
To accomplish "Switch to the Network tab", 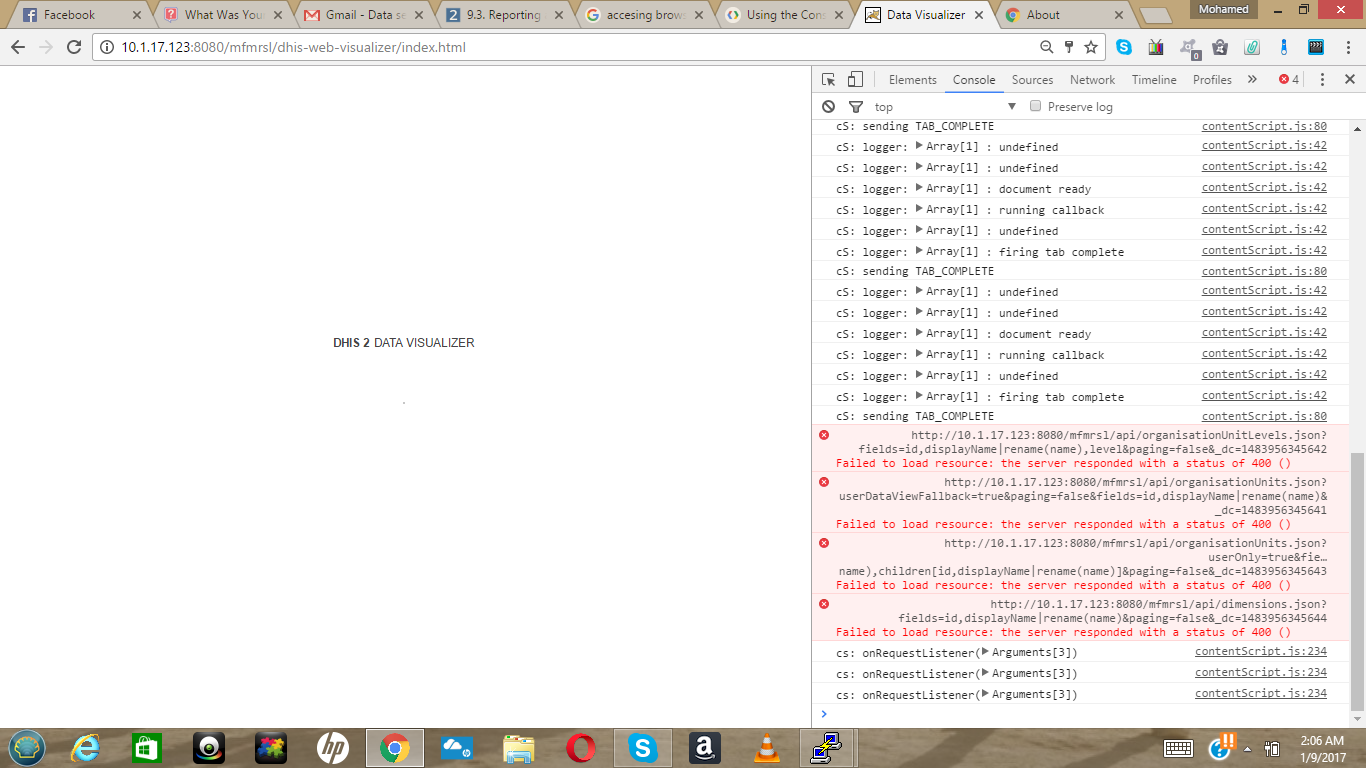I will 1092,80.
